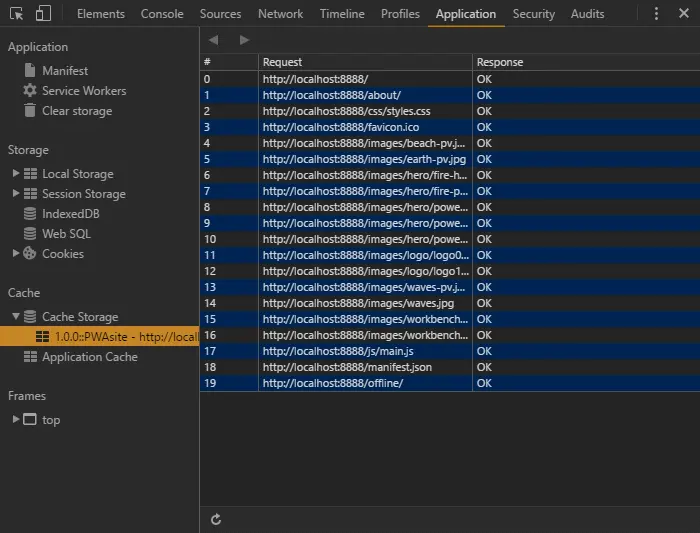Screen dimensions: 700x533
Task: Select the IndexedDB storage item
Action: 70,214
